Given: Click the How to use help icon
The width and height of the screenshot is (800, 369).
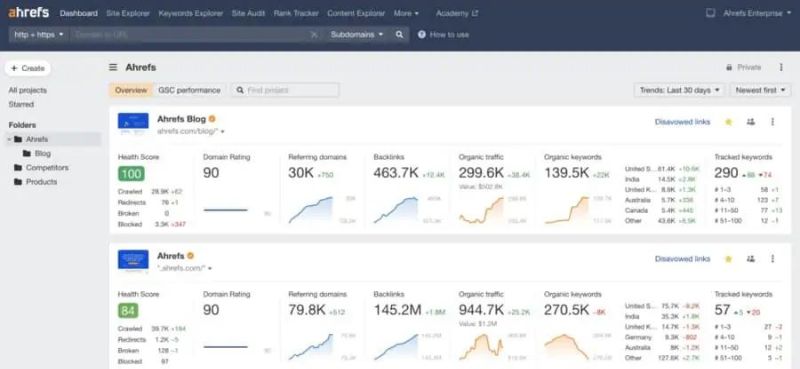Looking at the screenshot, I should click(422, 35).
